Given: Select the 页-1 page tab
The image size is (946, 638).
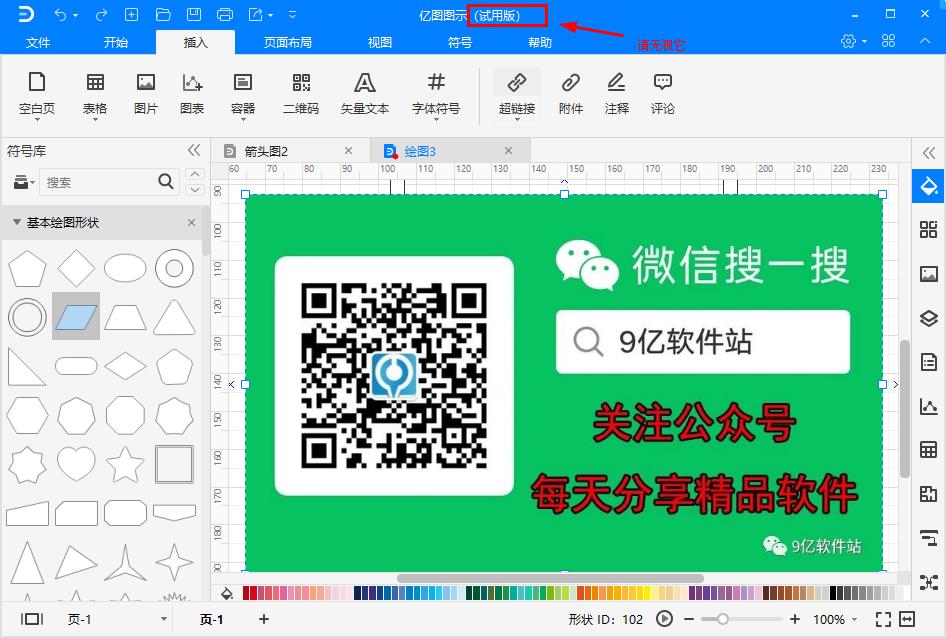Looking at the screenshot, I should click(211, 619).
